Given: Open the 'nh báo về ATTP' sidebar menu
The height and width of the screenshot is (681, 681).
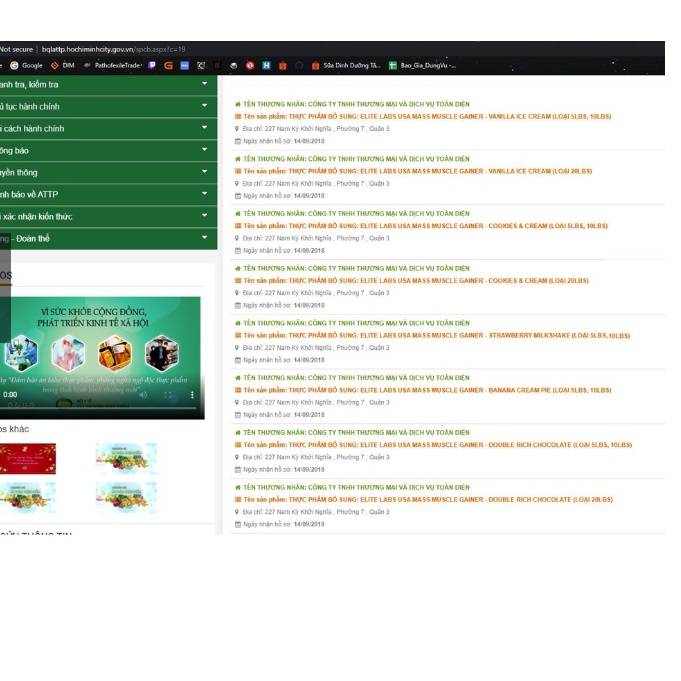Looking at the screenshot, I should (109, 195).
